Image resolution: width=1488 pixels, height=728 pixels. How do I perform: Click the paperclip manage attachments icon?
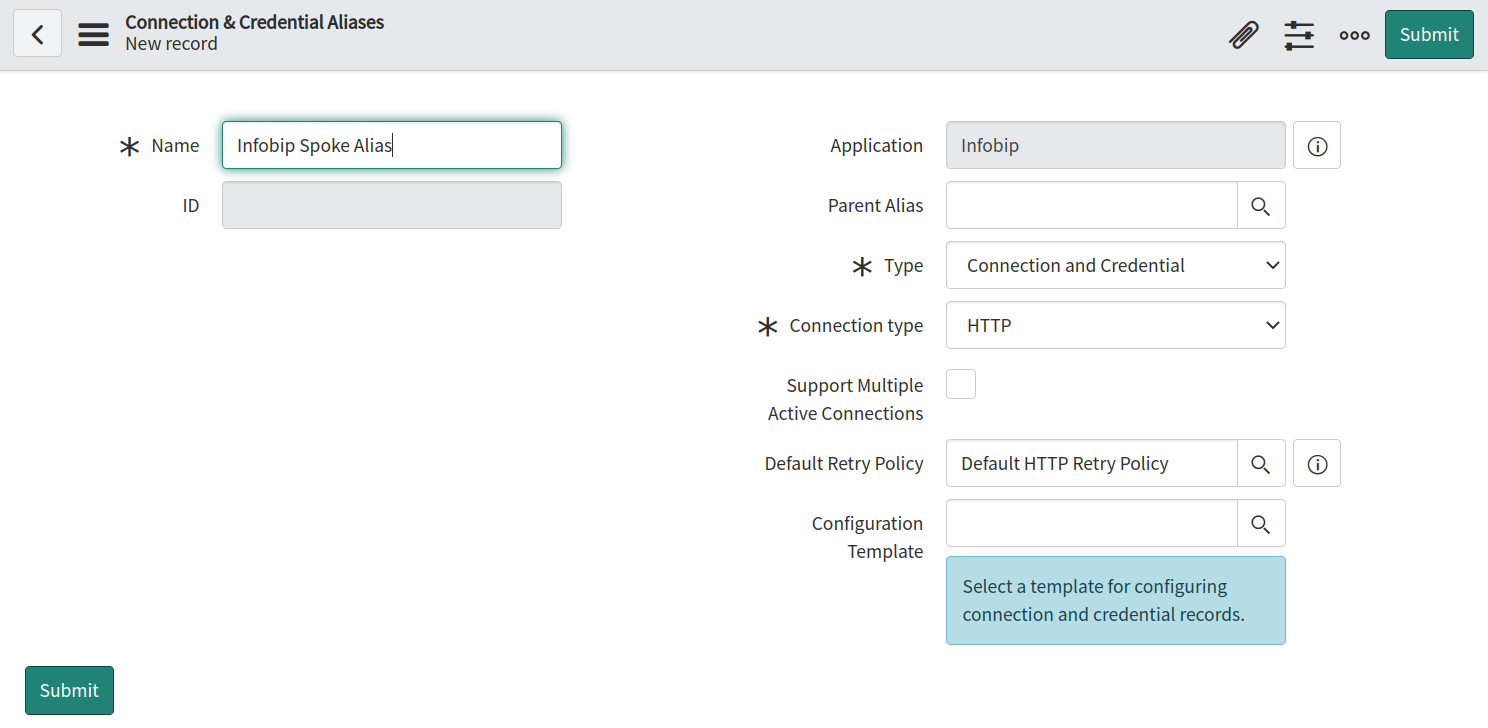[1243, 35]
